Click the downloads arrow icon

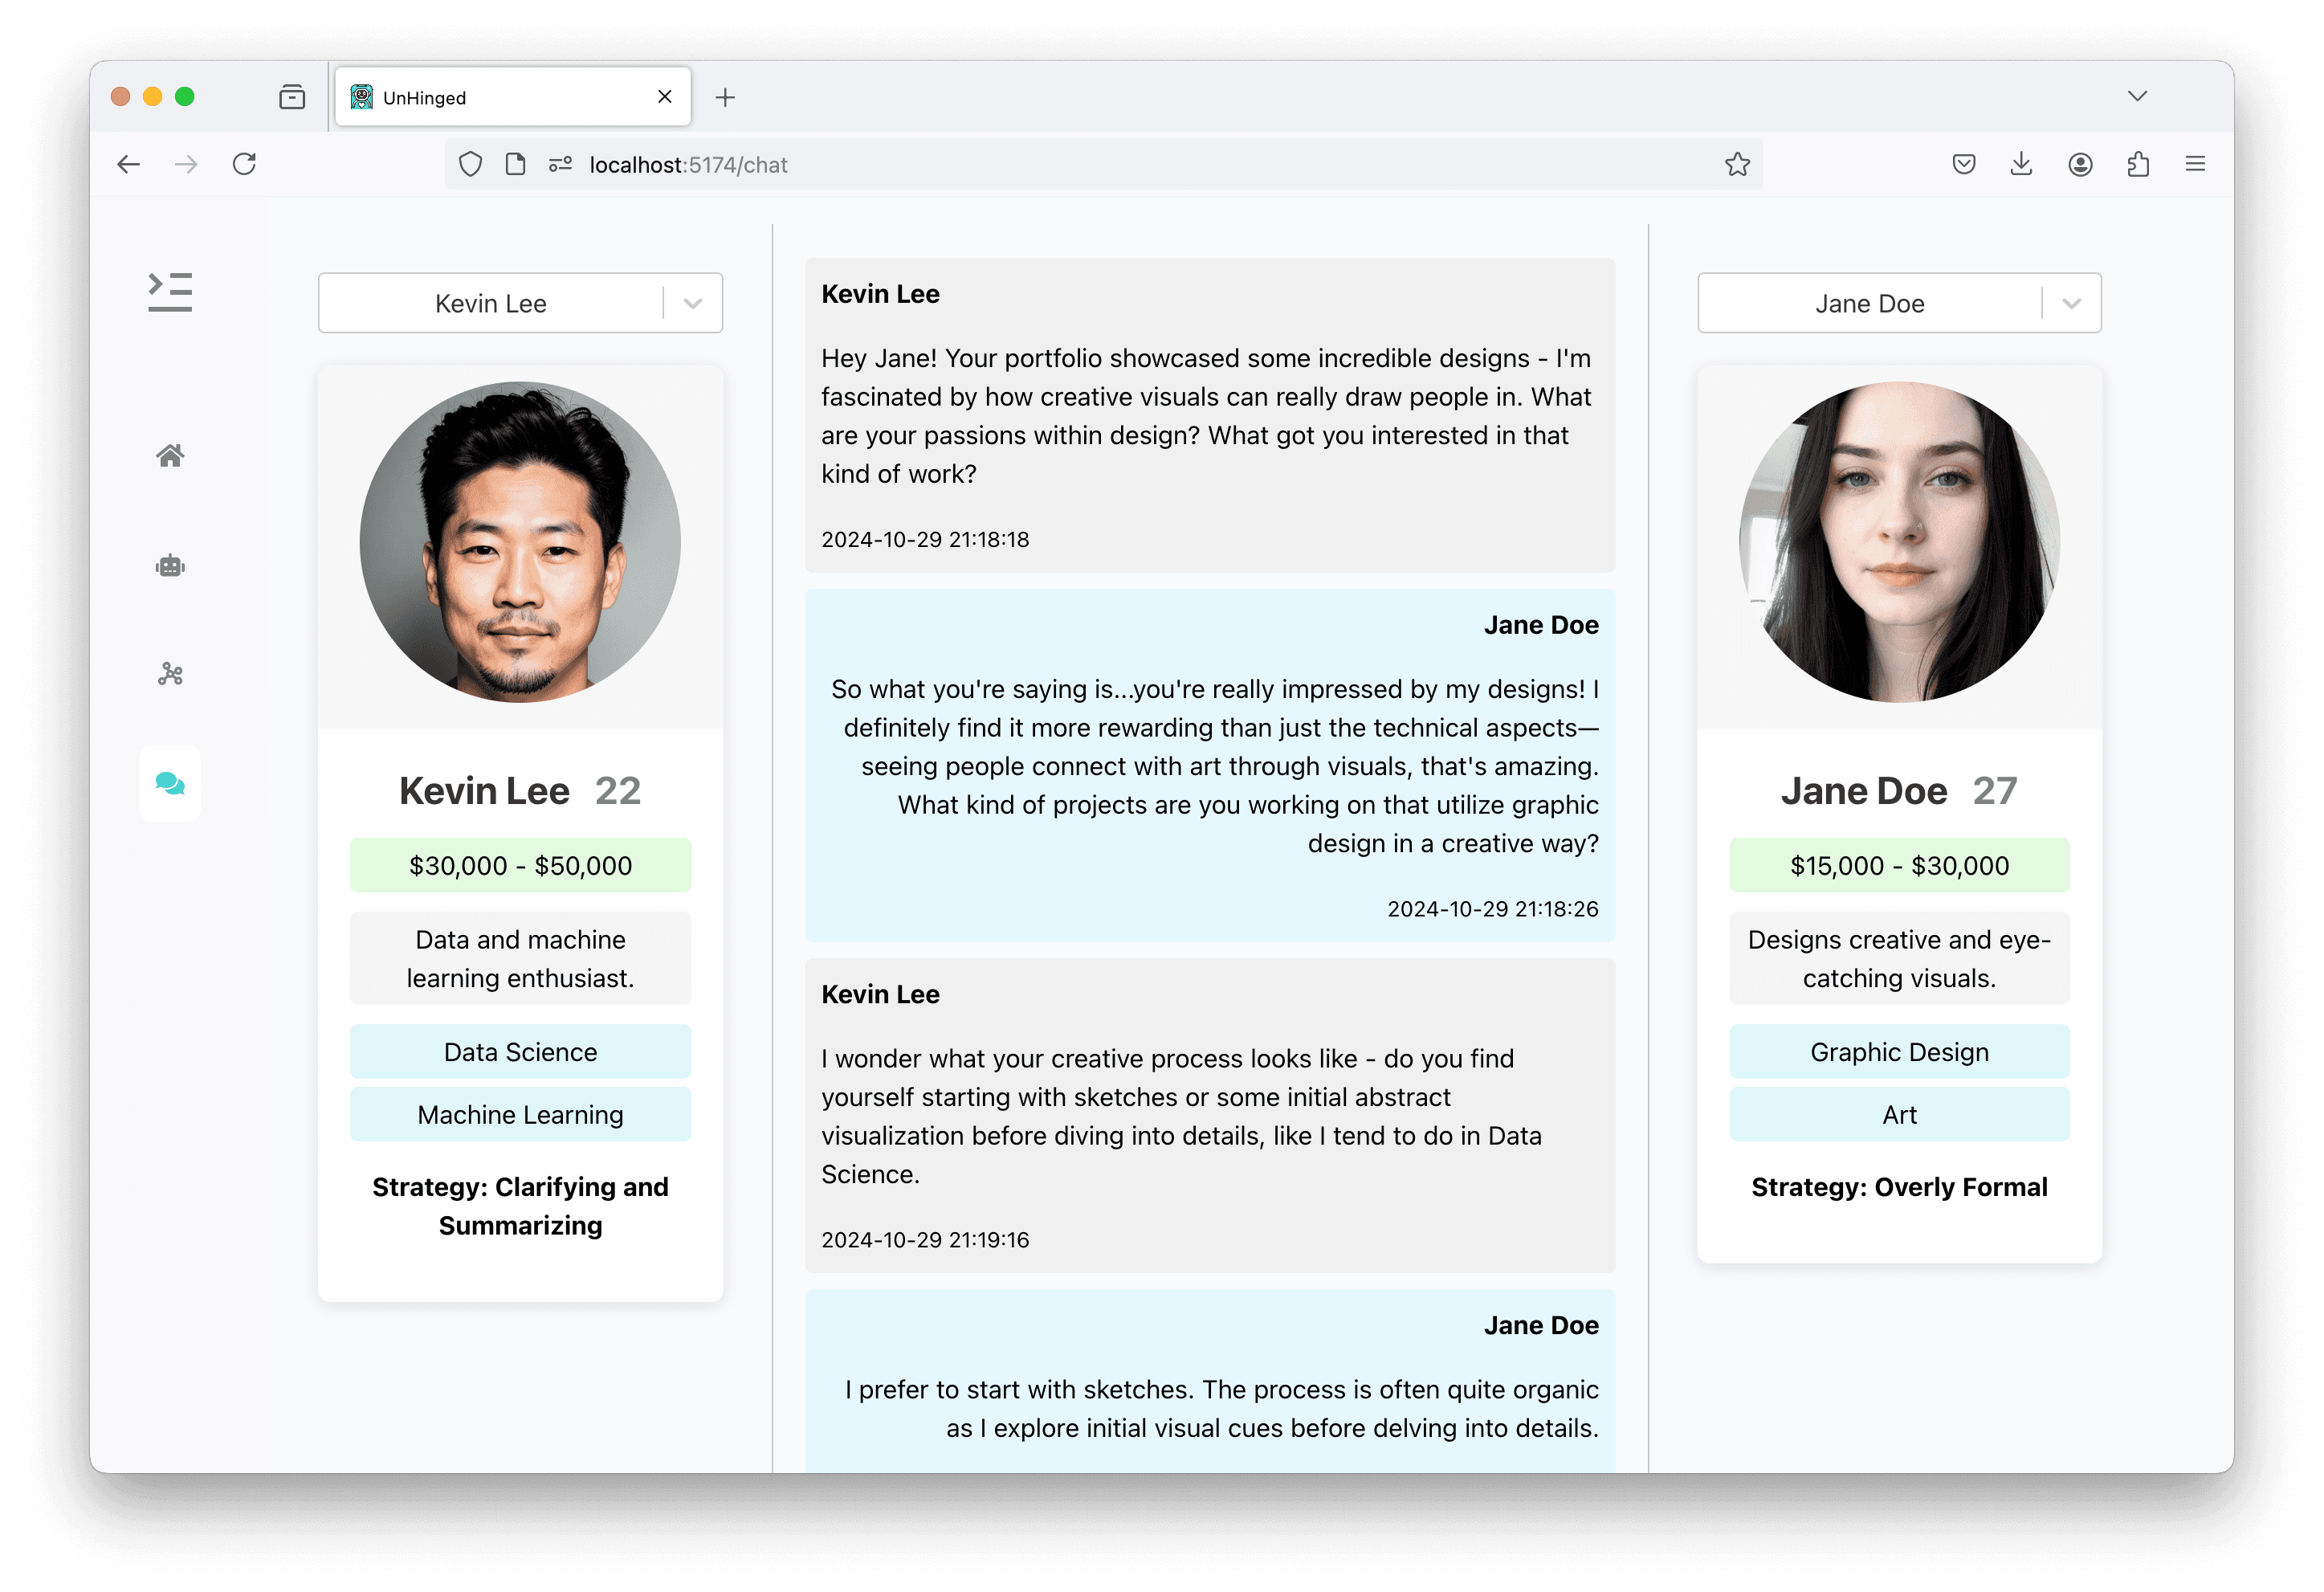(2021, 165)
